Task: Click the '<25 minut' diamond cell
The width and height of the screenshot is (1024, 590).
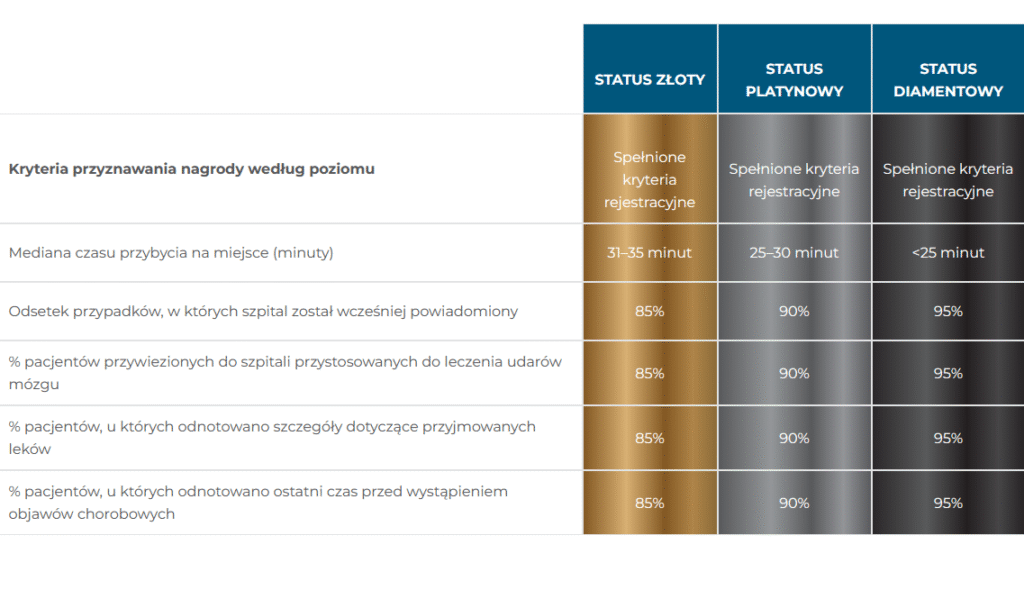Action: coord(947,253)
